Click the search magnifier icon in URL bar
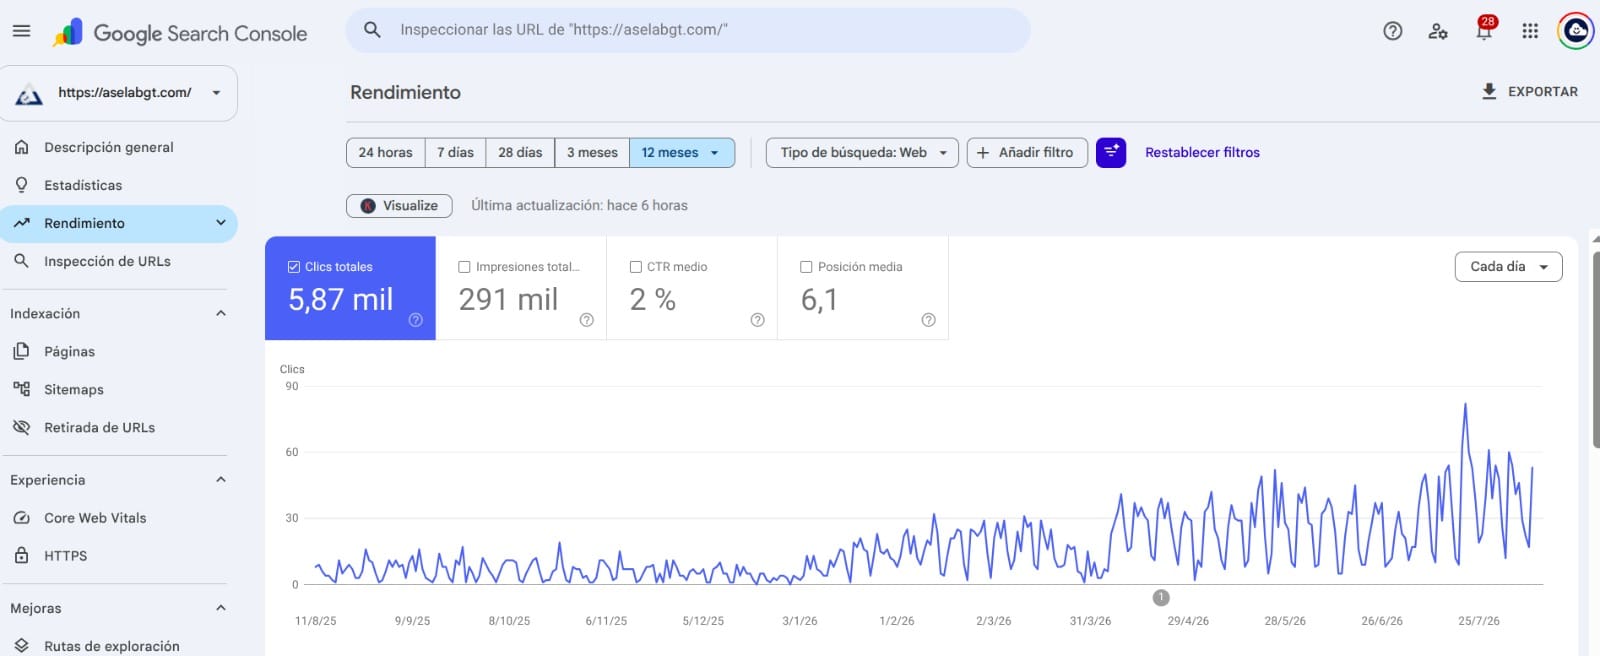The height and width of the screenshot is (656, 1600). pyautogui.click(x=372, y=30)
